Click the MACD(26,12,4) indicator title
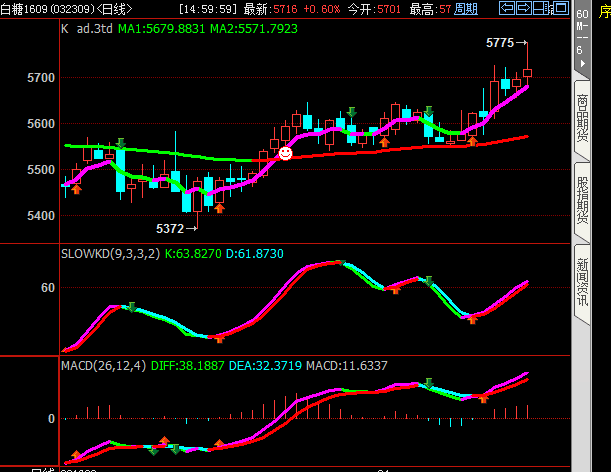The image size is (611, 472). tap(103, 366)
